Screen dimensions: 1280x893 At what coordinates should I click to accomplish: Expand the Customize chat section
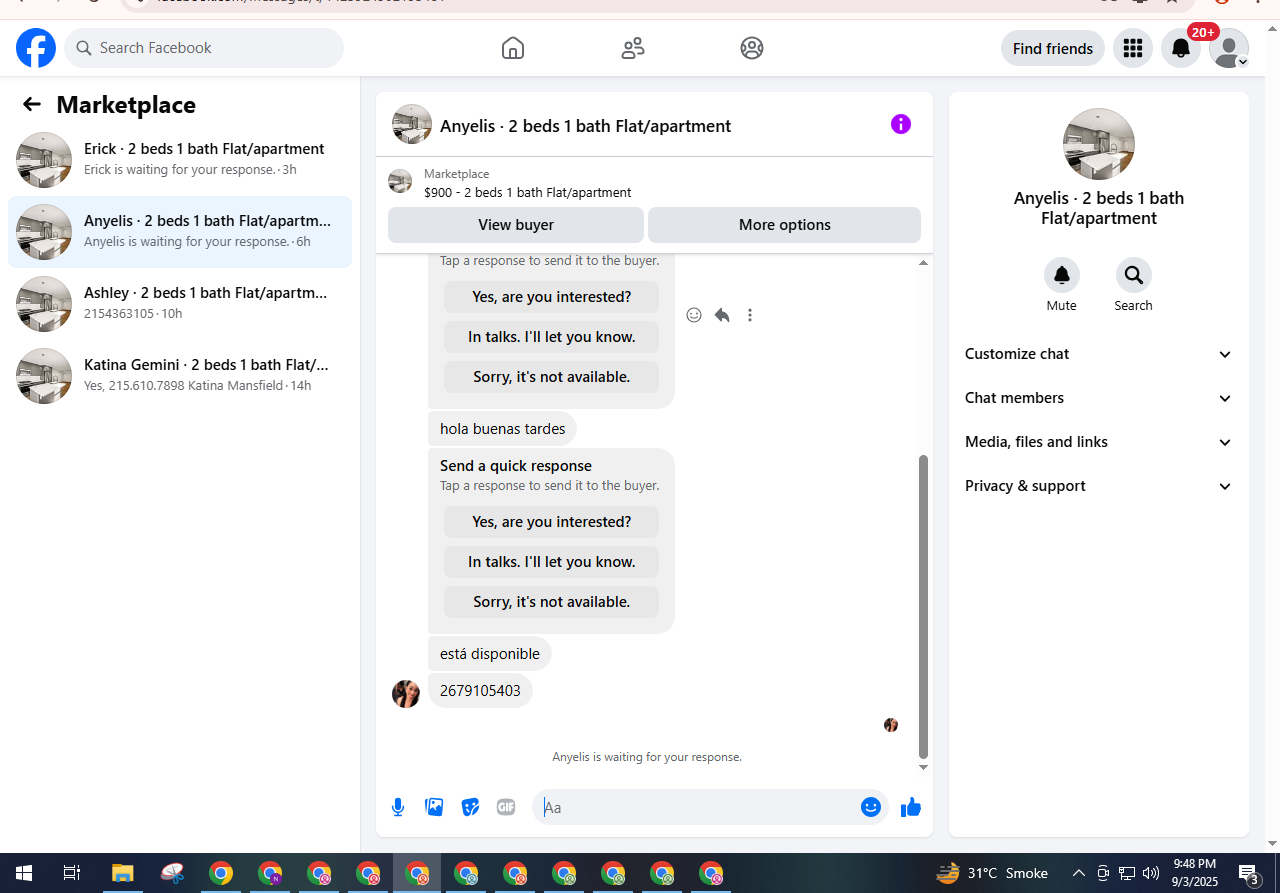pyautogui.click(x=1099, y=354)
